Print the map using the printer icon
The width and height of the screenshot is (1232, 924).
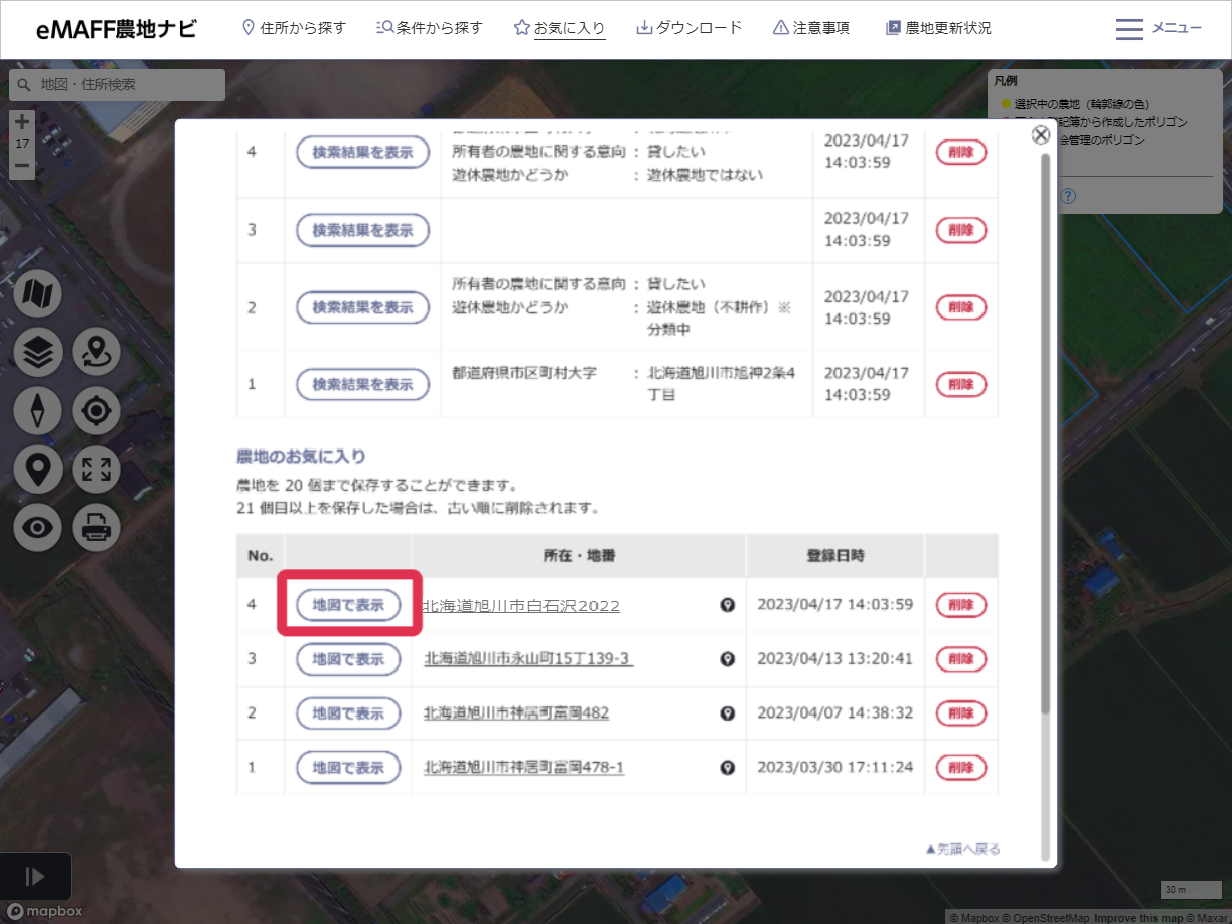point(96,528)
